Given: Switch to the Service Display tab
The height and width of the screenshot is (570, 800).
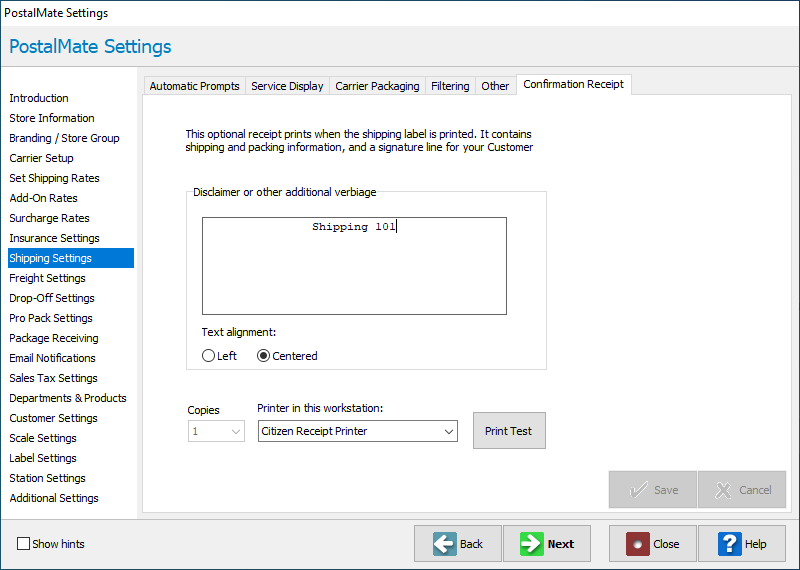Looking at the screenshot, I should [287, 86].
